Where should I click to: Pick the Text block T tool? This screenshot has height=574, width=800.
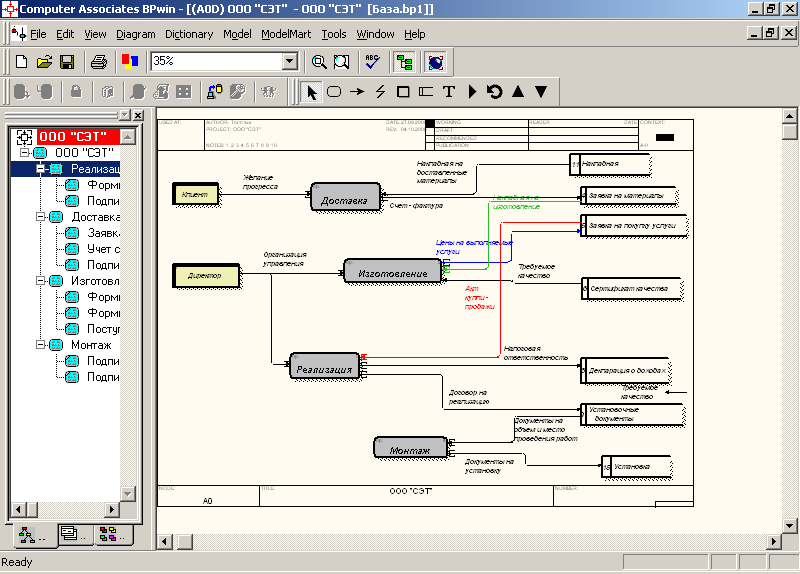449,92
